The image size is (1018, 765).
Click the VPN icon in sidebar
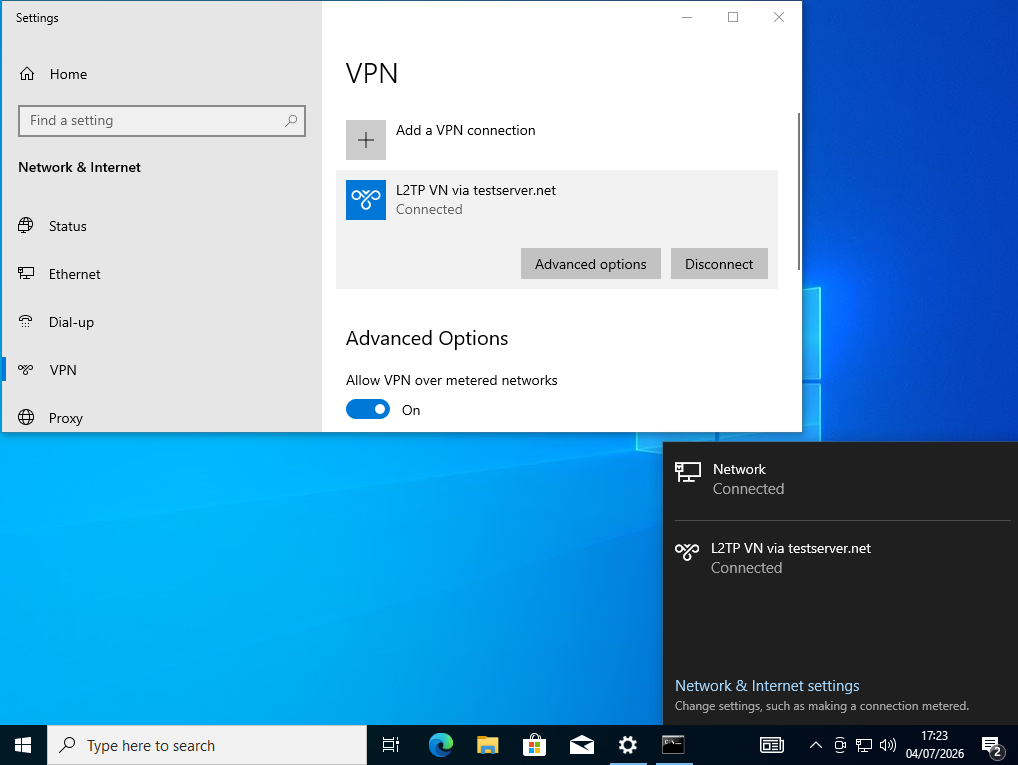[x=26, y=370]
